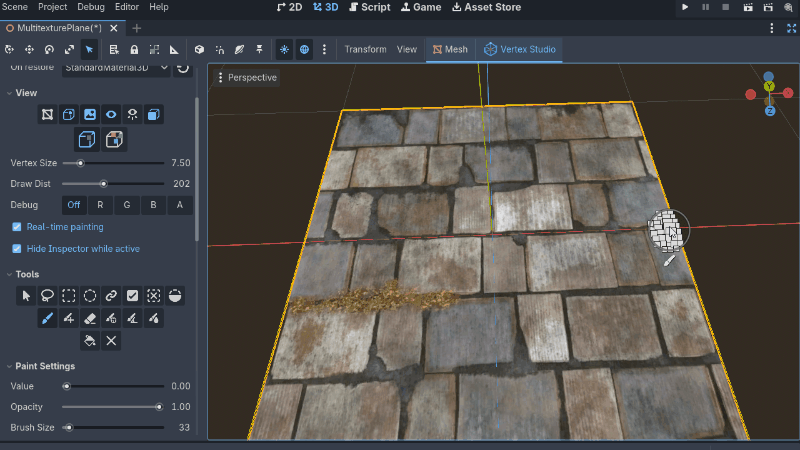
Task: Activate the scale mode toolbar icon
Action: point(69,49)
